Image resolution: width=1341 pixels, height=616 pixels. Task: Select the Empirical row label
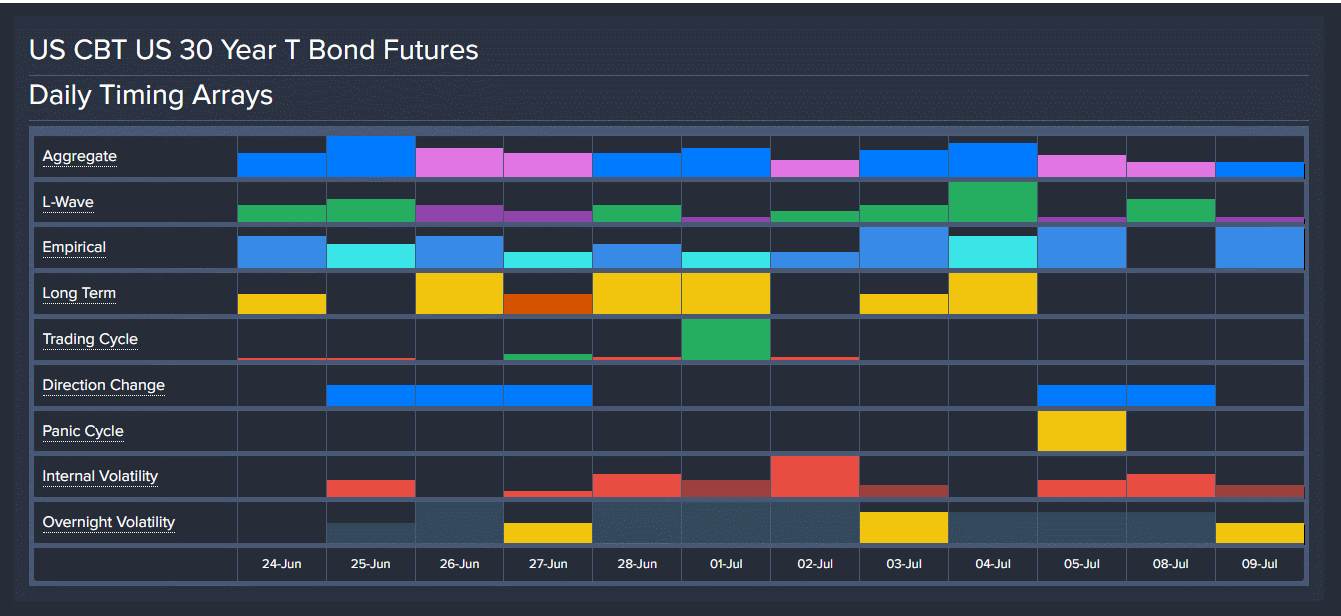coord(74,247)
